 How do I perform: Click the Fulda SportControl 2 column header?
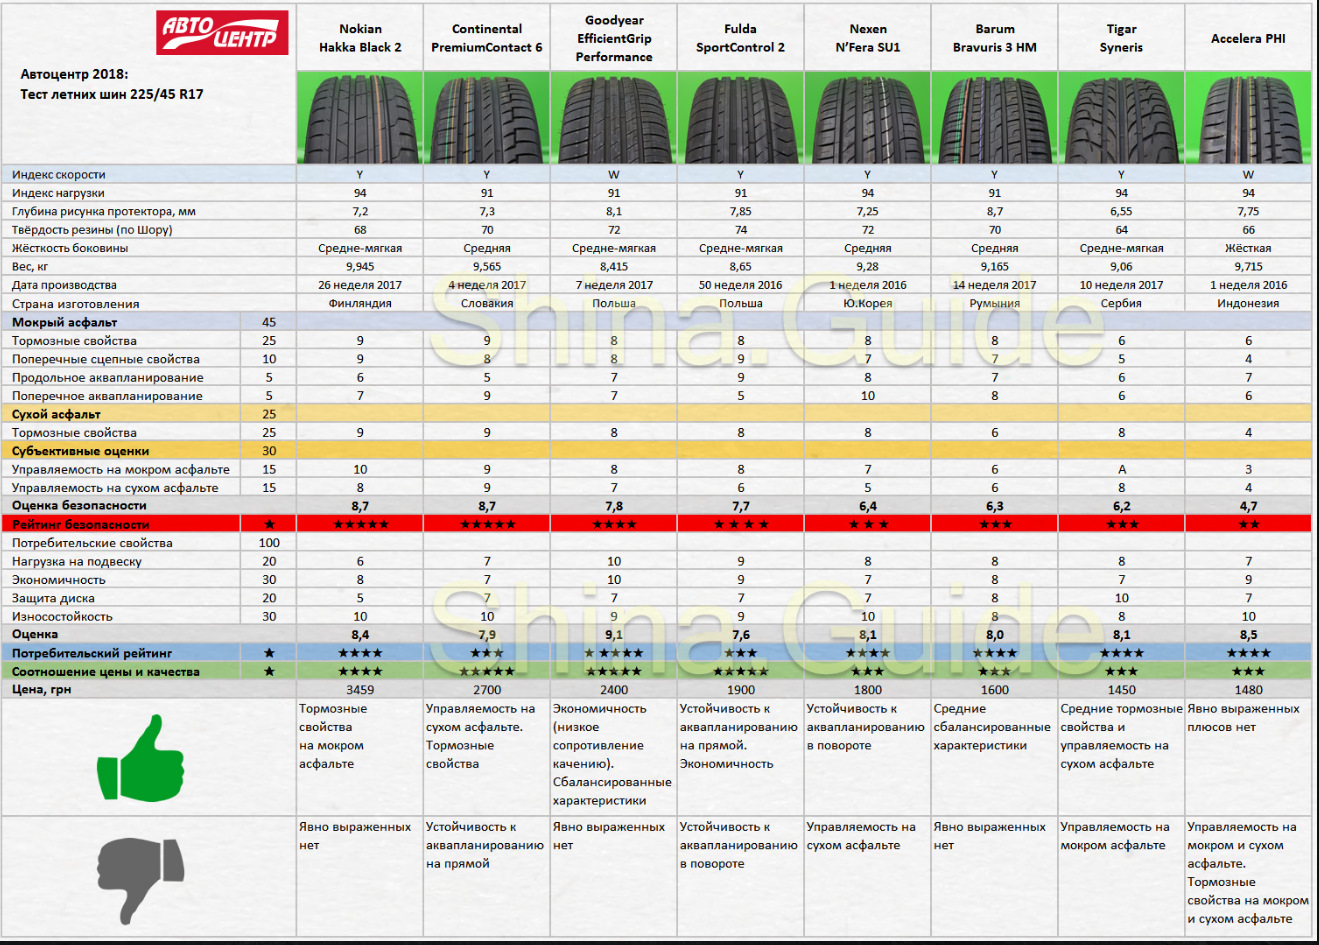tap(741, 38)
